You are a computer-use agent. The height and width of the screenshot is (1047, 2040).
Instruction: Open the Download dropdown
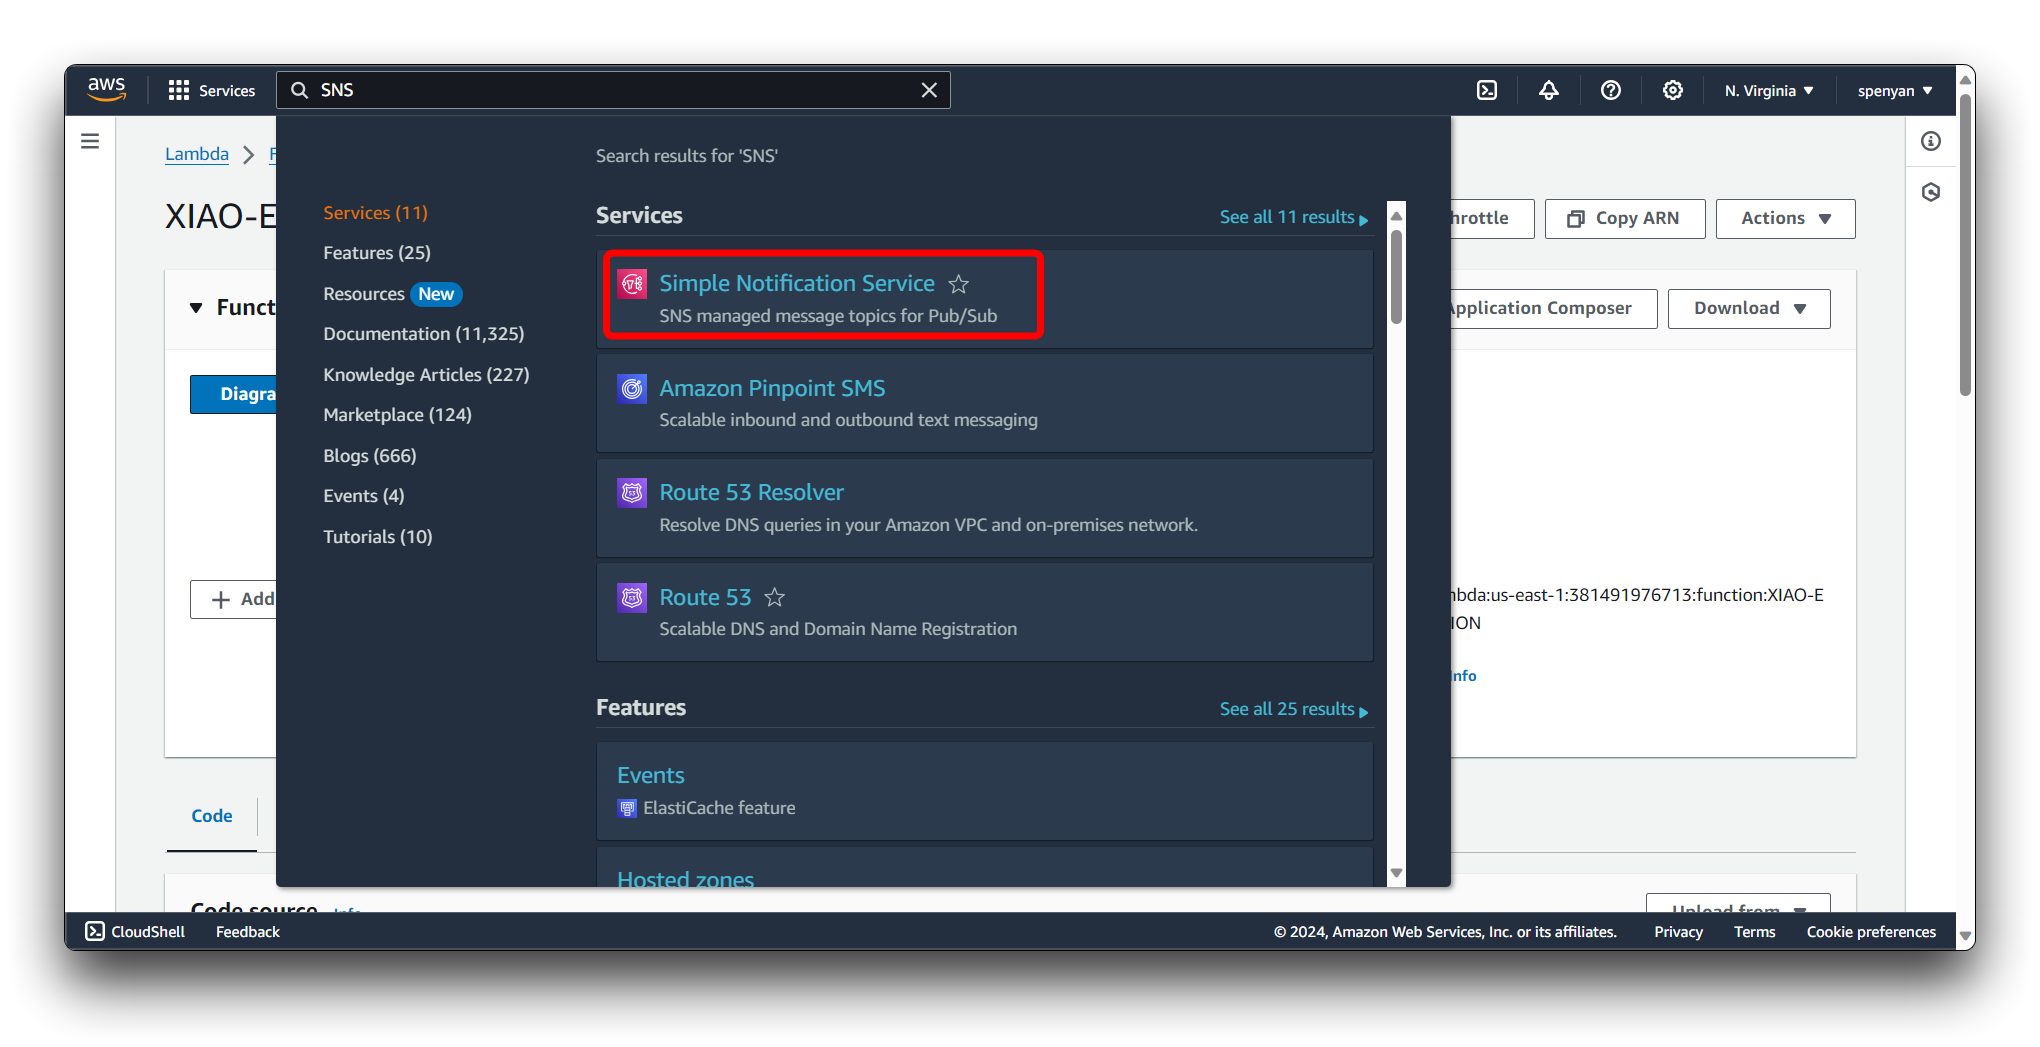tap(1749, 308)
